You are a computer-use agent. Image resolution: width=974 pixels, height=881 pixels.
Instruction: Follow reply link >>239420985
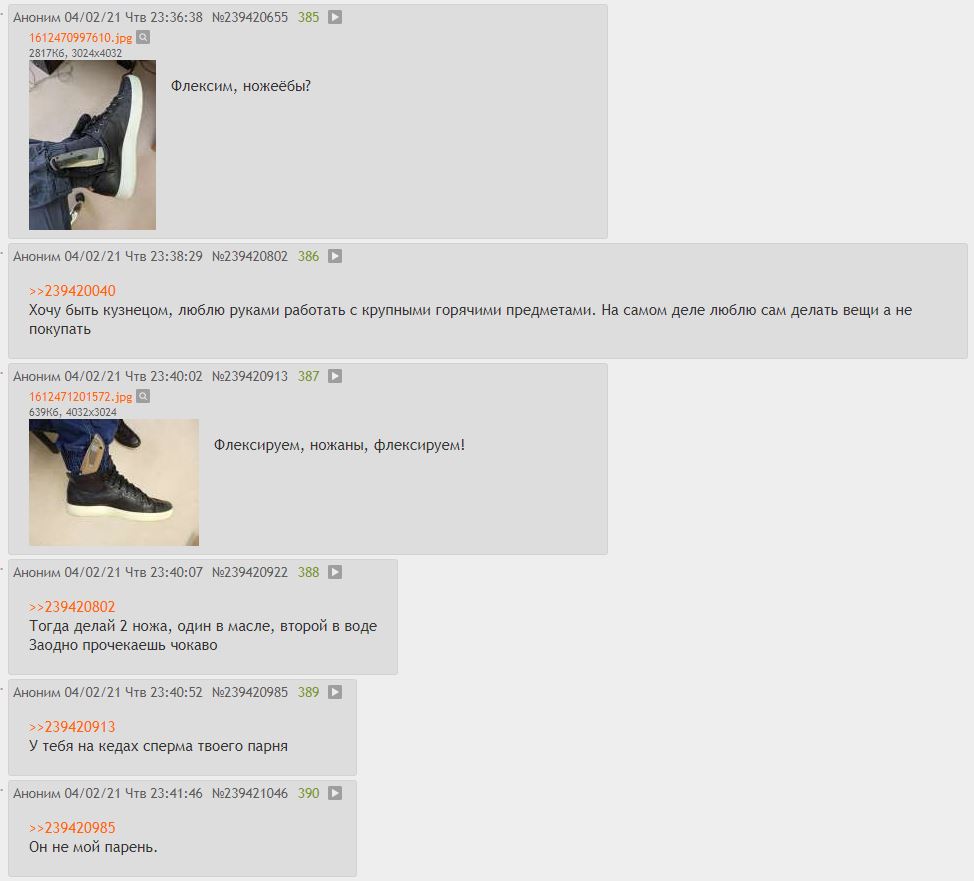72,828
